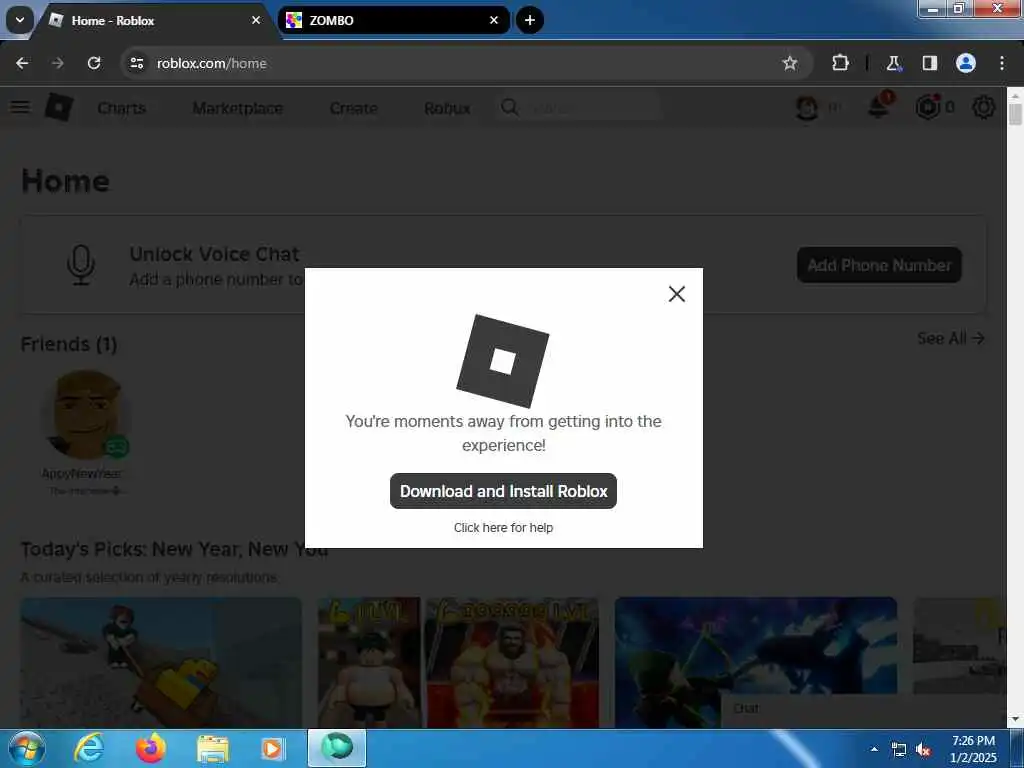
Task: Show hidden system tray icons
Action: [874, 749]
